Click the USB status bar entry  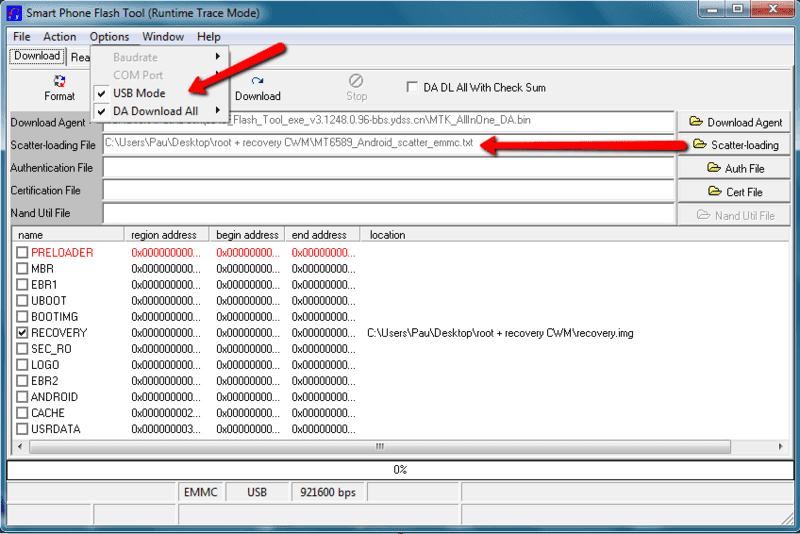[x=257, y=492]
